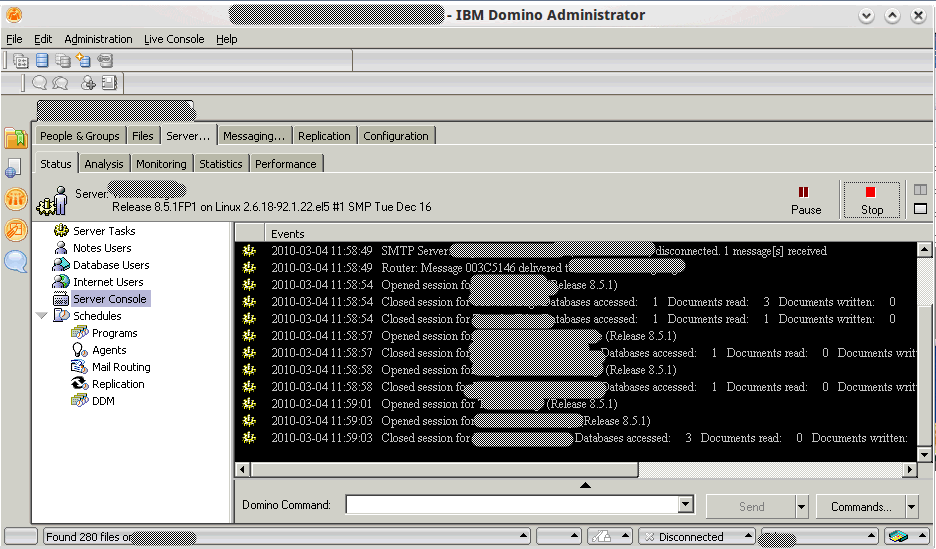The height and width of the screenshot is (549, 936).
Task: Click the globe document sidebar icon
Action: 13,169
